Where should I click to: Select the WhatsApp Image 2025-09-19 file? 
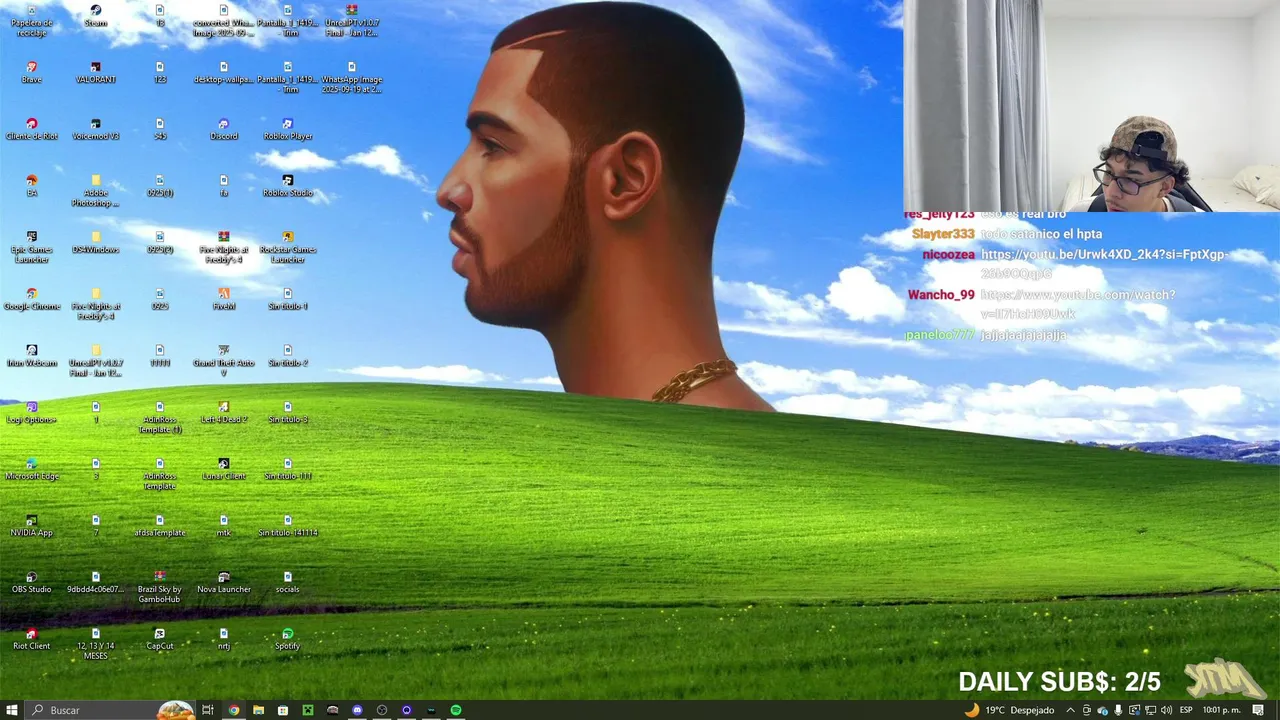(x=351, y=77)
